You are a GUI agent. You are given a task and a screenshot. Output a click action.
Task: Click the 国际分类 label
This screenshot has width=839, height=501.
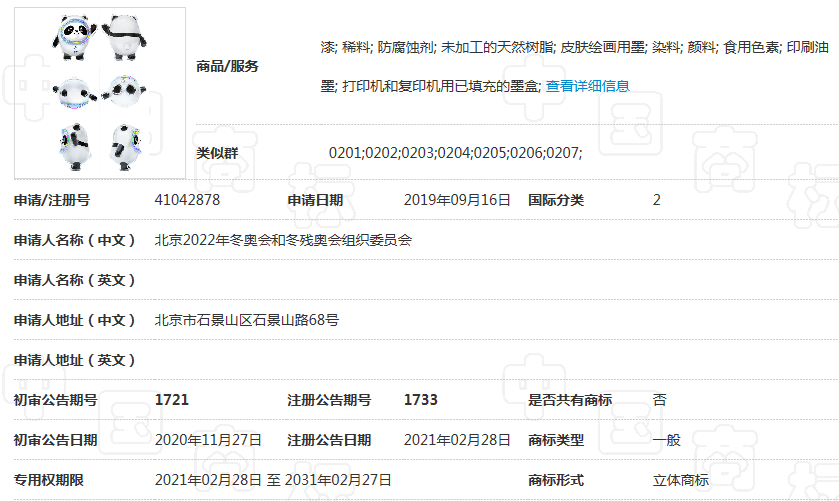point(556,200)
